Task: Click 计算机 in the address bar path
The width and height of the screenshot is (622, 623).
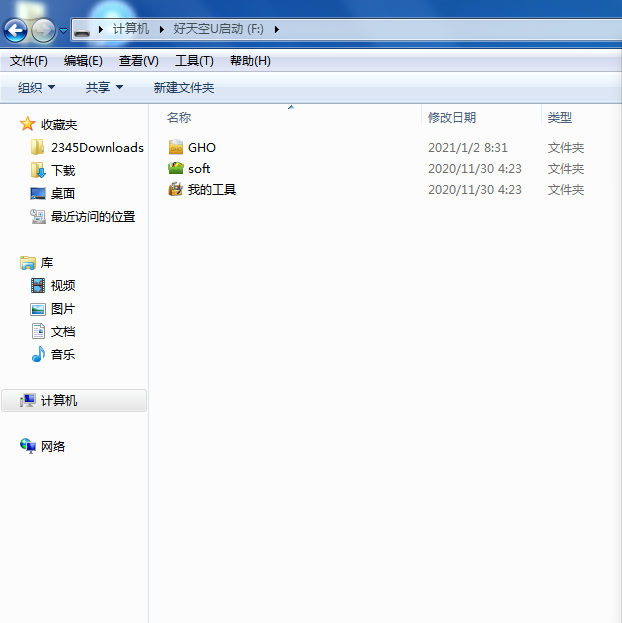Action: (x=131, y=29)
